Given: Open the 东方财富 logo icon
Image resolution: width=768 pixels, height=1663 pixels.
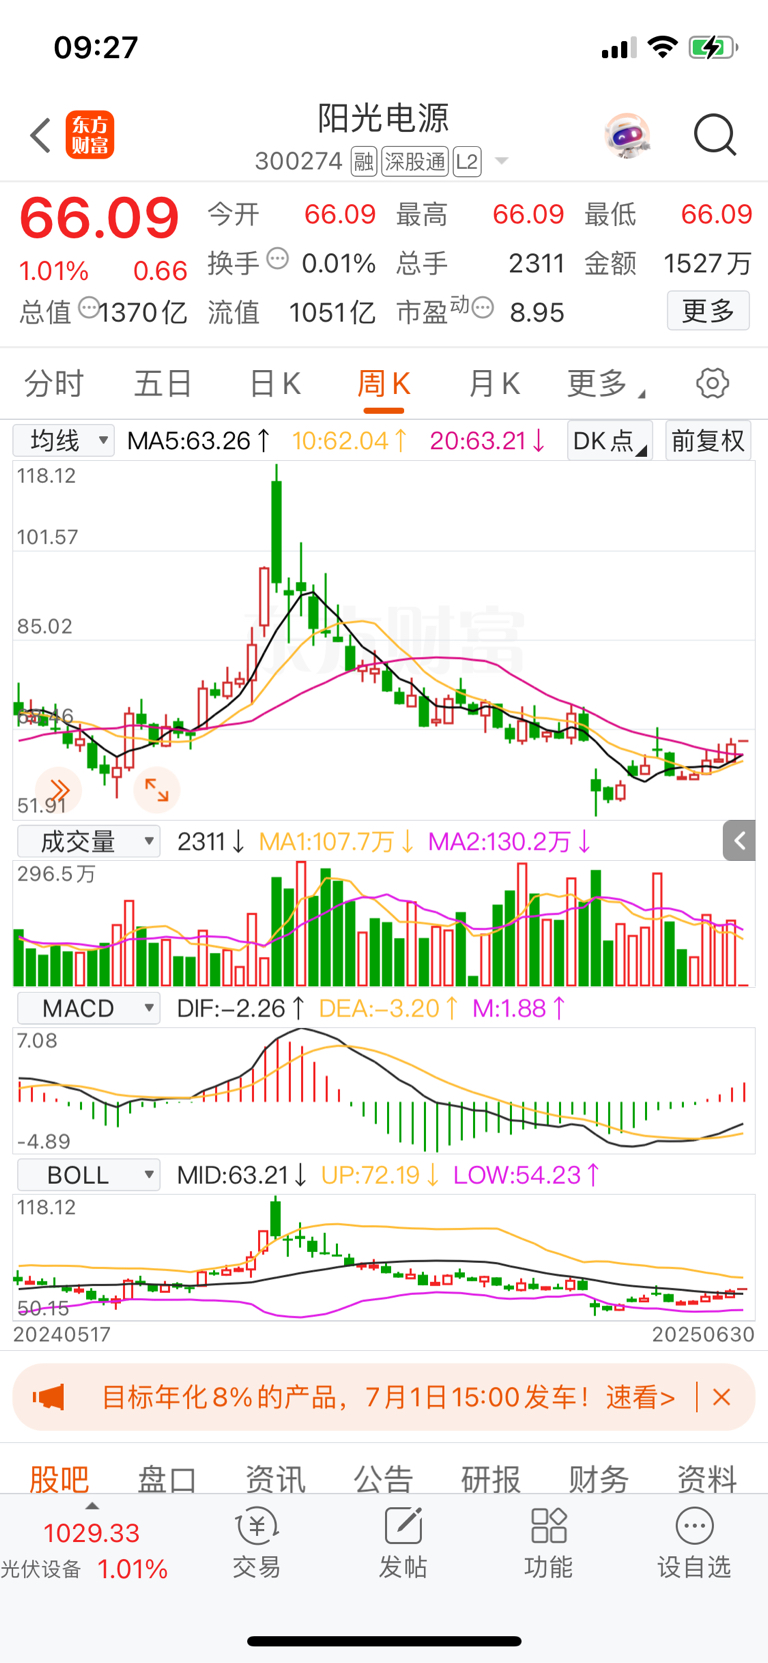Looking at the screenshot, I should [90, 135].
